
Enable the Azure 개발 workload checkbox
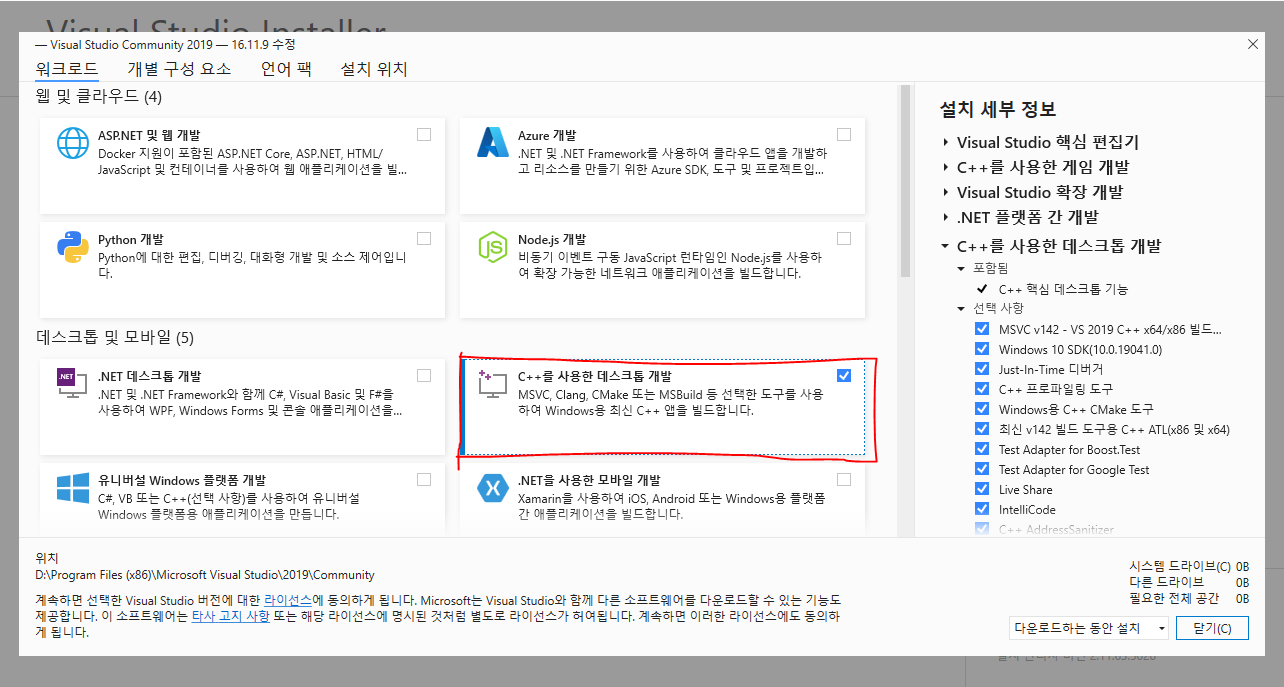[x=844, y=134]
